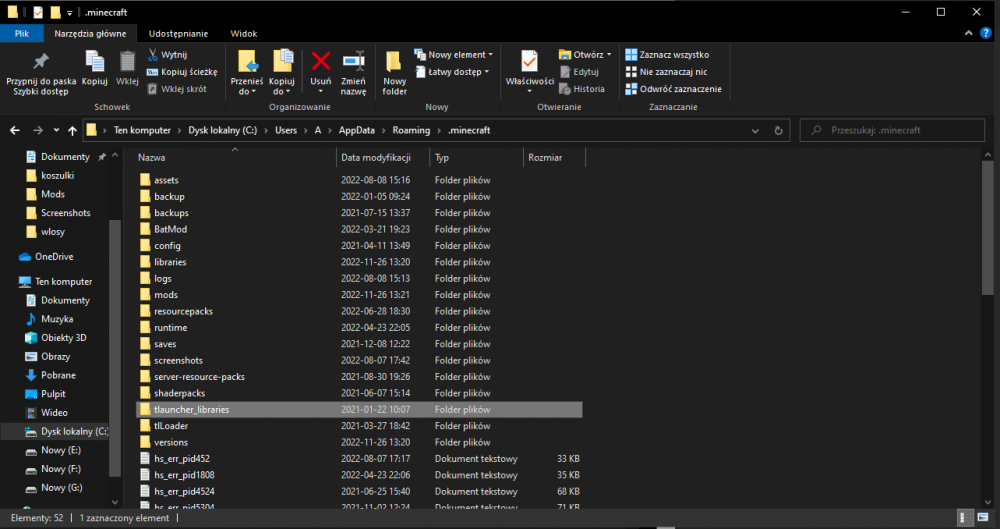Create a new folder with Nowy folder

pos(394,70)
